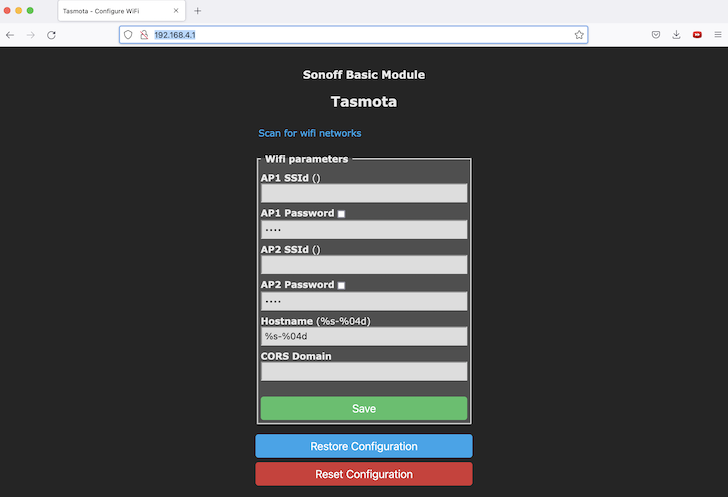Click the Restore Configuration button
This screenshot has width=728, height=497.
pos(364,446)
